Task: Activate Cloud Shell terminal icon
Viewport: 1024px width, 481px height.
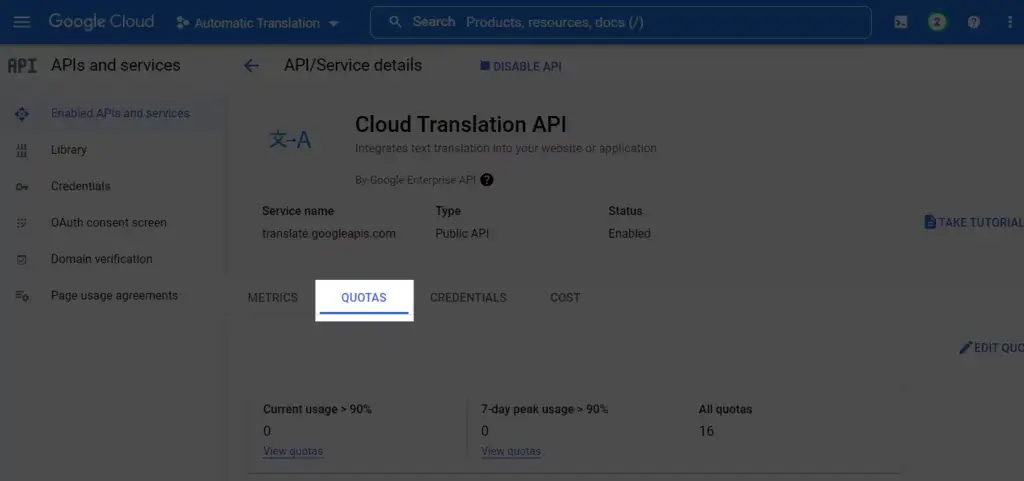Action: tap(901, 22)
